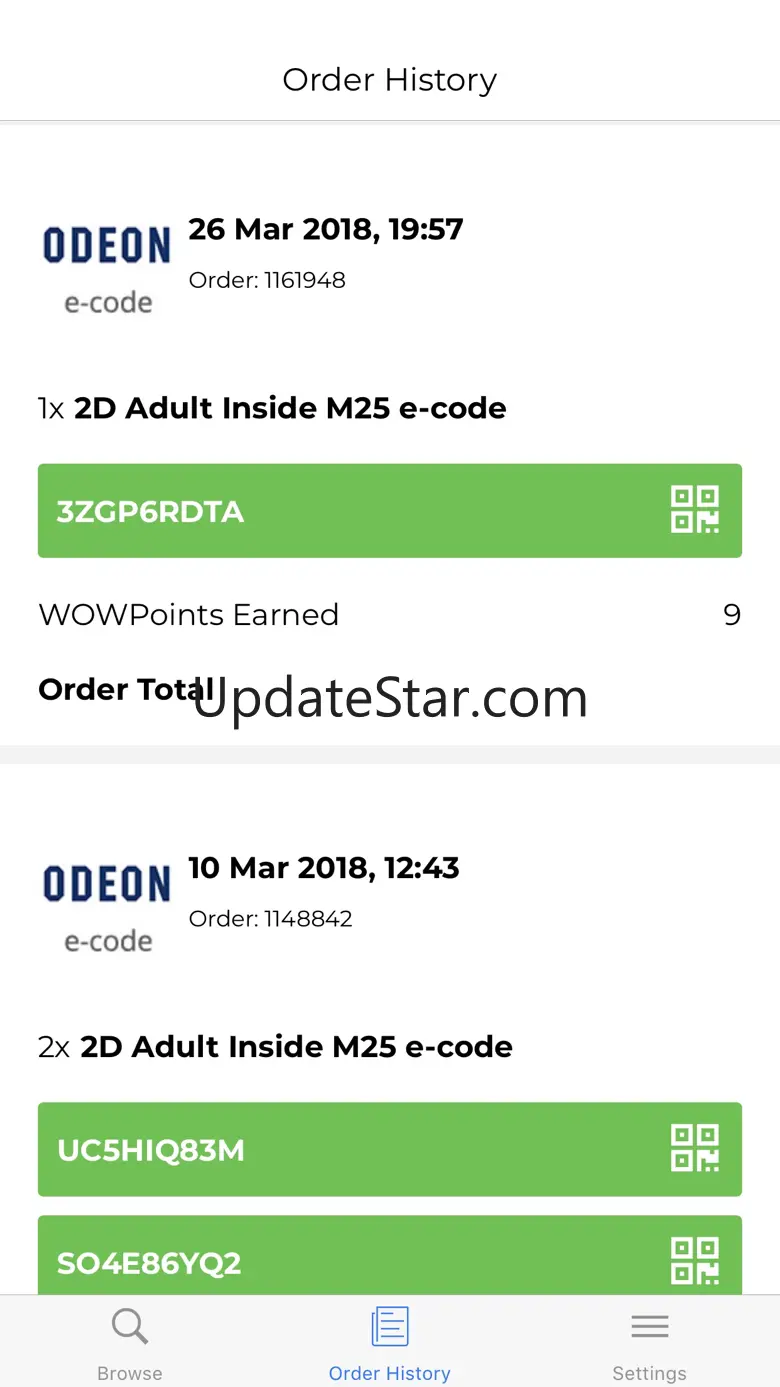Tap the green 3ZGP6RDTA code button

[300, 511]
